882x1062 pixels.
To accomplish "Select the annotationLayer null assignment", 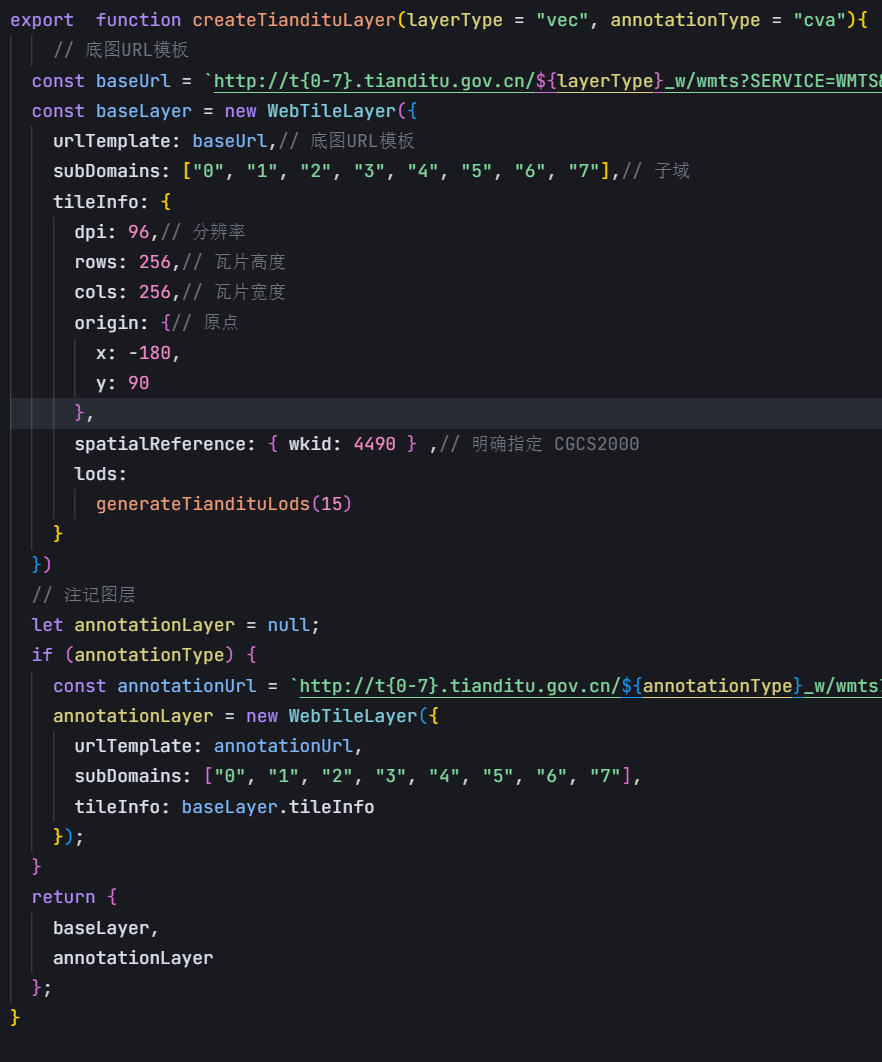I will 287,624.
